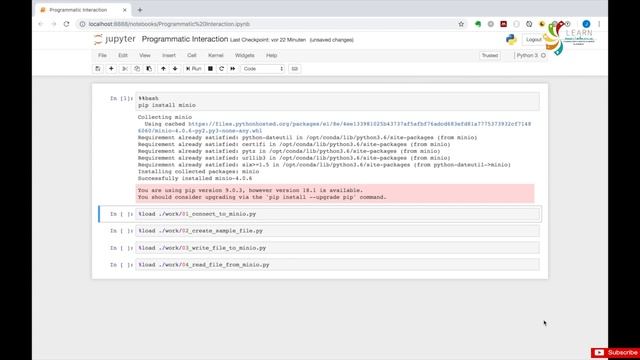Click the red extension icon in toolbar
Viewport: 640px width, 360px height.
pos(503,24)
